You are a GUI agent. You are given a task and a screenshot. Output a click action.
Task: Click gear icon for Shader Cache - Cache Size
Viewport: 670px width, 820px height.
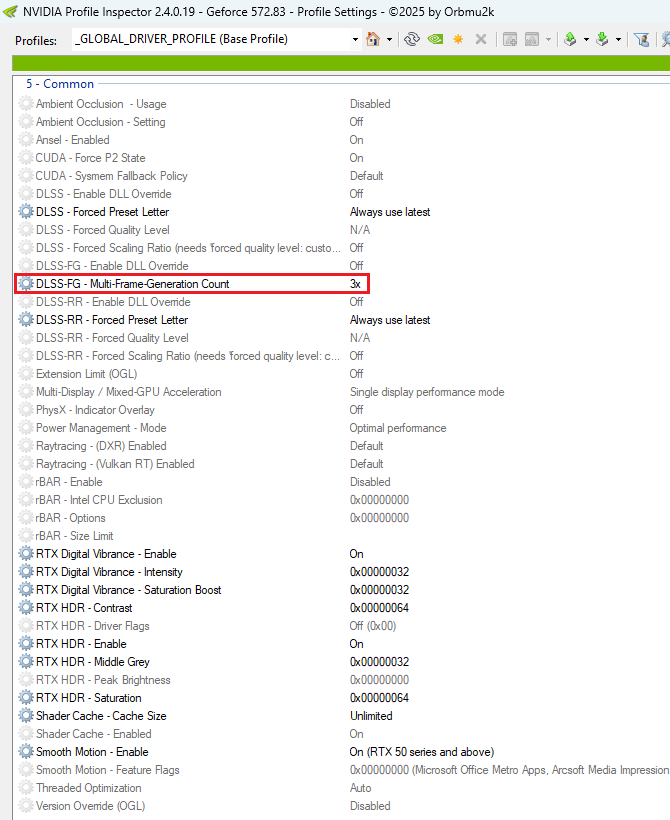coord(26,716)
